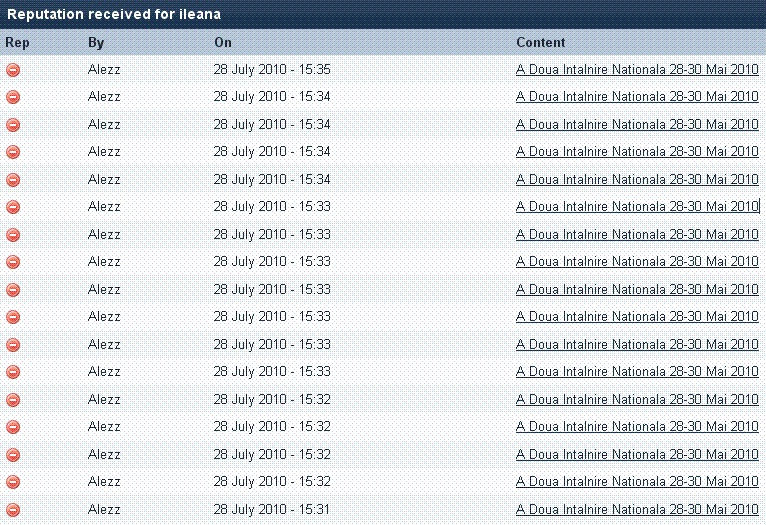Click the red minus icon in the topmost 15:34 row

pyautogui.click(x=13, y=97)
